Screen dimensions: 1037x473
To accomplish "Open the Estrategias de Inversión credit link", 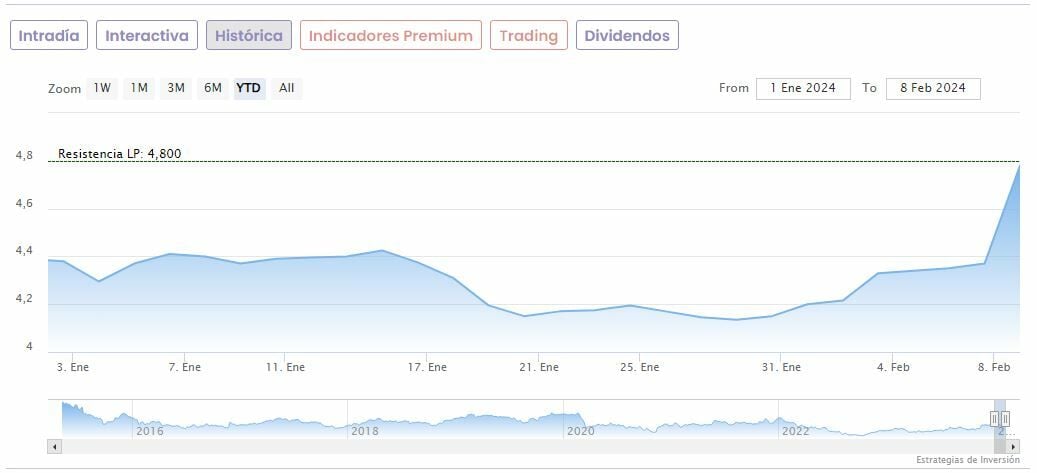I will (967, 460).
